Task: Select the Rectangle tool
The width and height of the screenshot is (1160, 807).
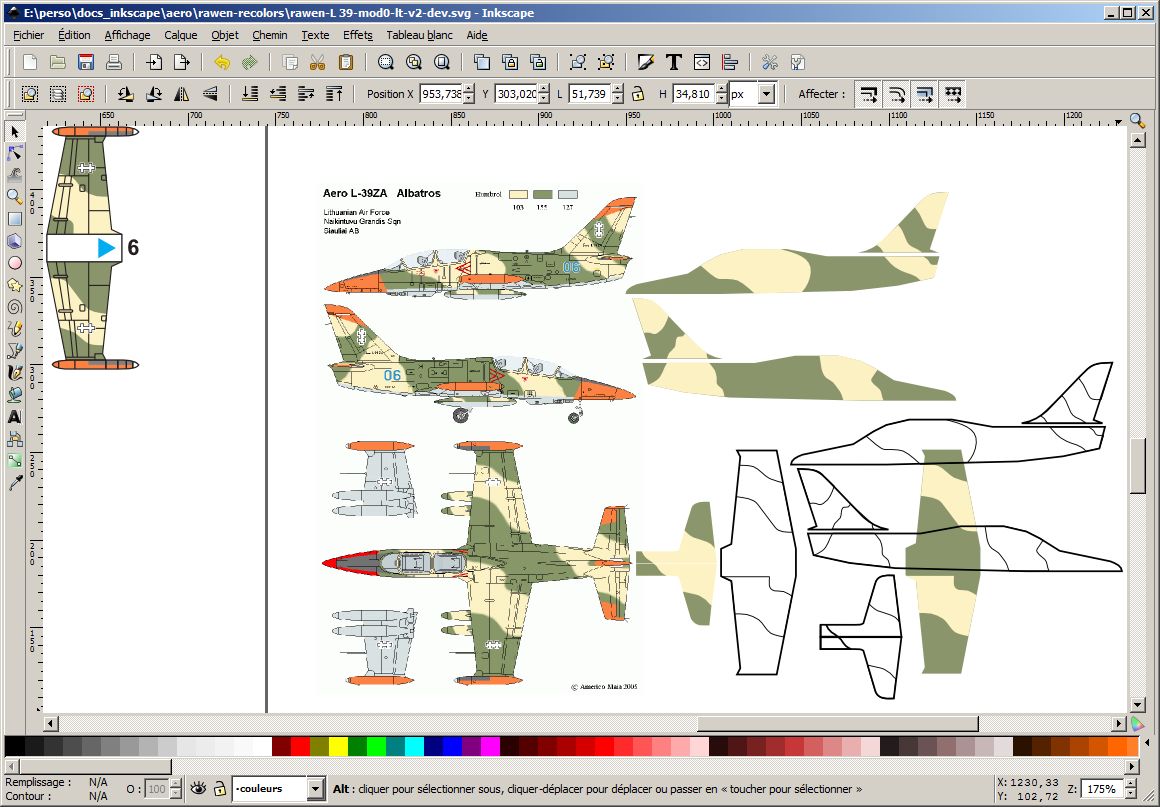Action: click(15, 219)
